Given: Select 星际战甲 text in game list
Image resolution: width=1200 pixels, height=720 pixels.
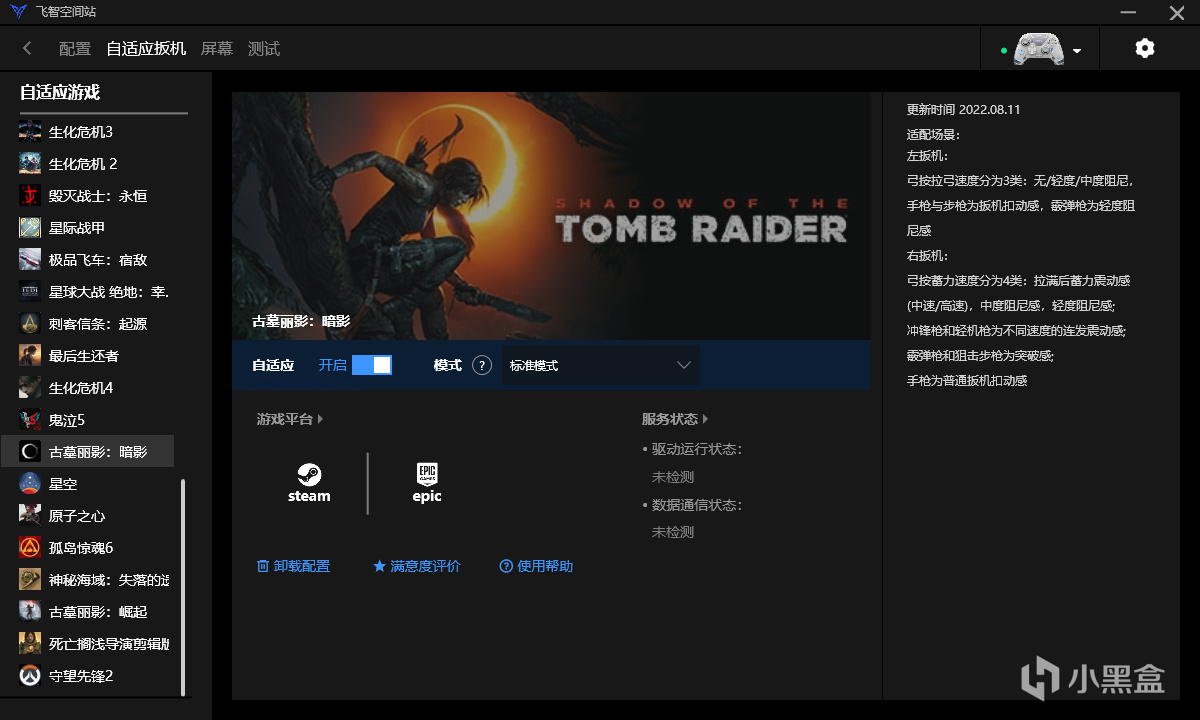Looking at the screenshot, I should coord(77,227).
